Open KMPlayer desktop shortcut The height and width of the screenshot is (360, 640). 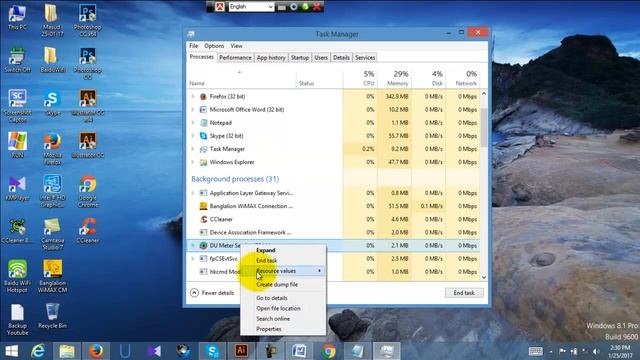pyautogui.click(x=17, y=189)
